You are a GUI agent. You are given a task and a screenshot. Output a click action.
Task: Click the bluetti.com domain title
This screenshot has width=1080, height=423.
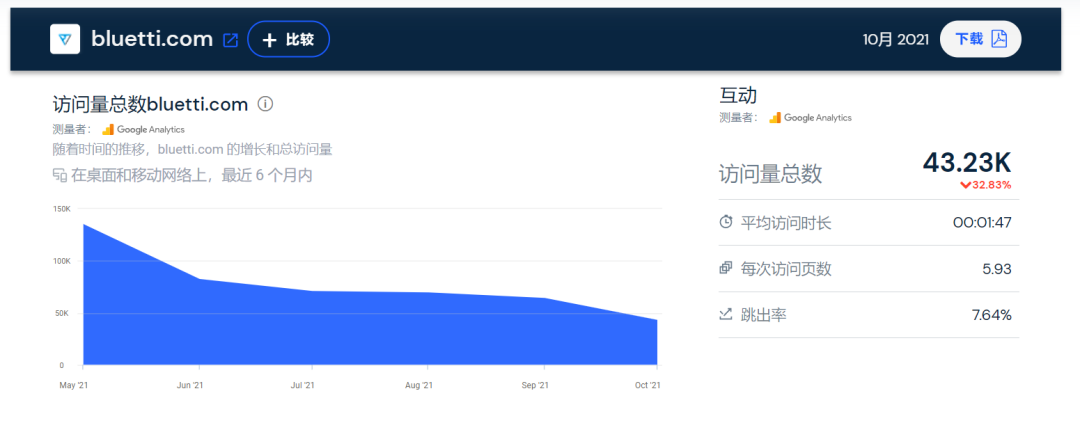pyautogui.click(x=152, y=39)
